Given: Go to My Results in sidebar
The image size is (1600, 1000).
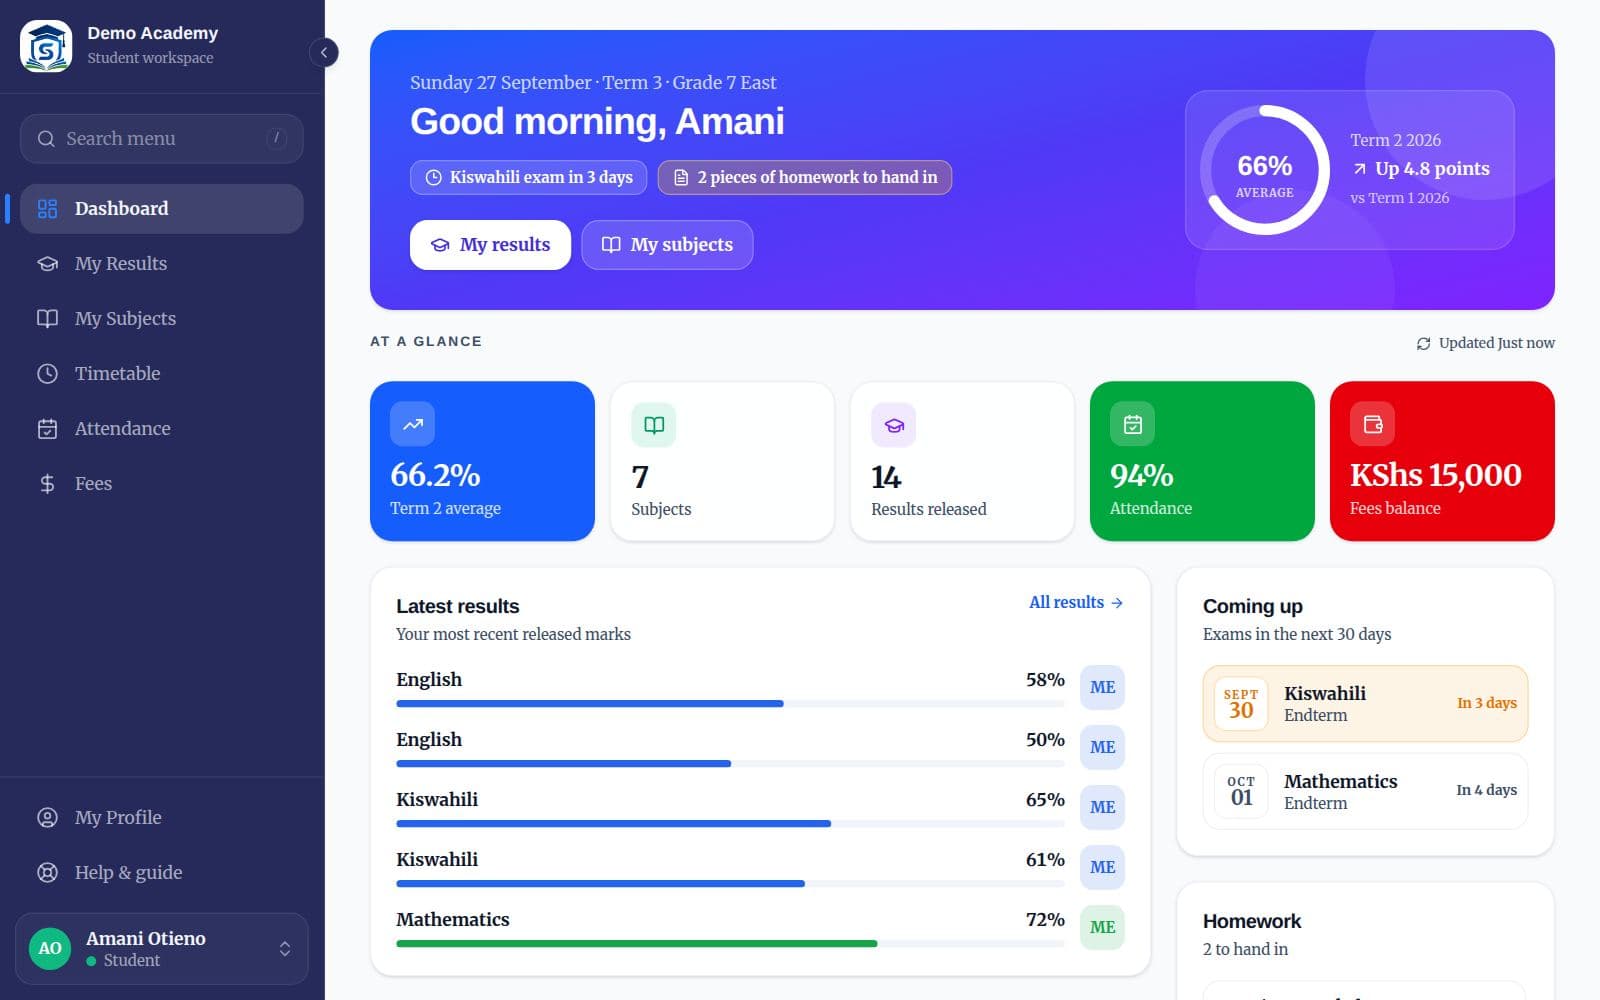Looking at the screenshot, I should coord(162,264).
